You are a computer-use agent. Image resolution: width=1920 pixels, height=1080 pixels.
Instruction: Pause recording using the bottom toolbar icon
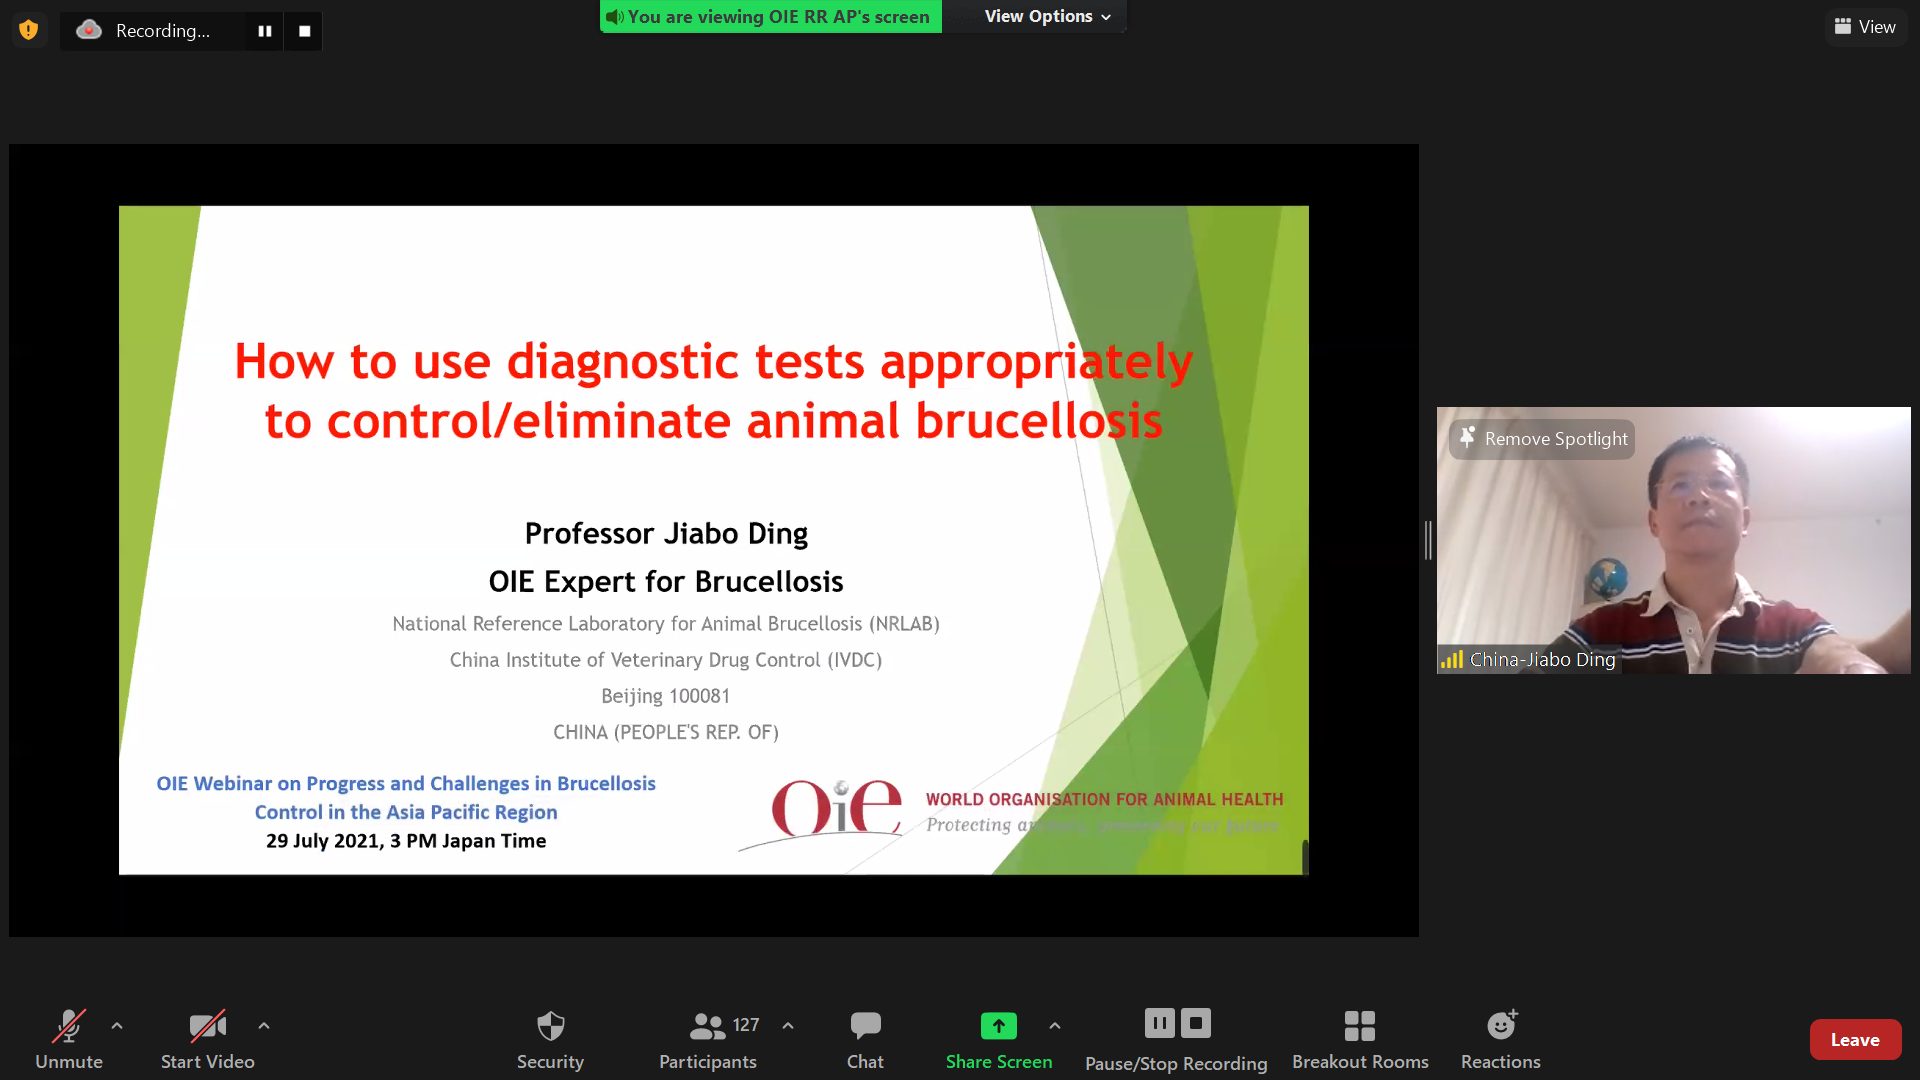[1159, 1023]
